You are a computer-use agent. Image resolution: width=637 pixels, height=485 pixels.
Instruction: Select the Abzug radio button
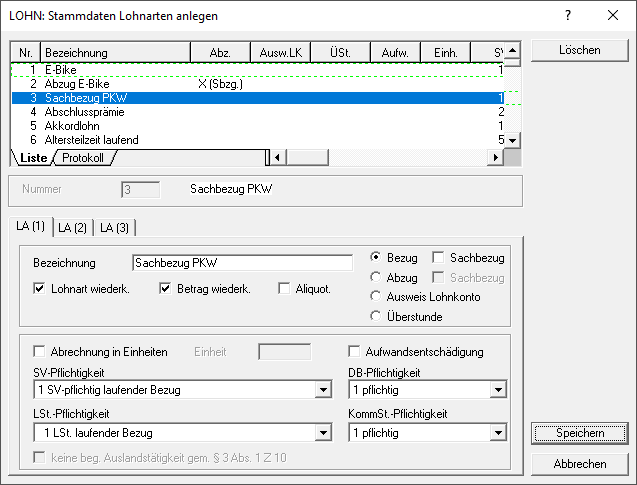point(376,277)
